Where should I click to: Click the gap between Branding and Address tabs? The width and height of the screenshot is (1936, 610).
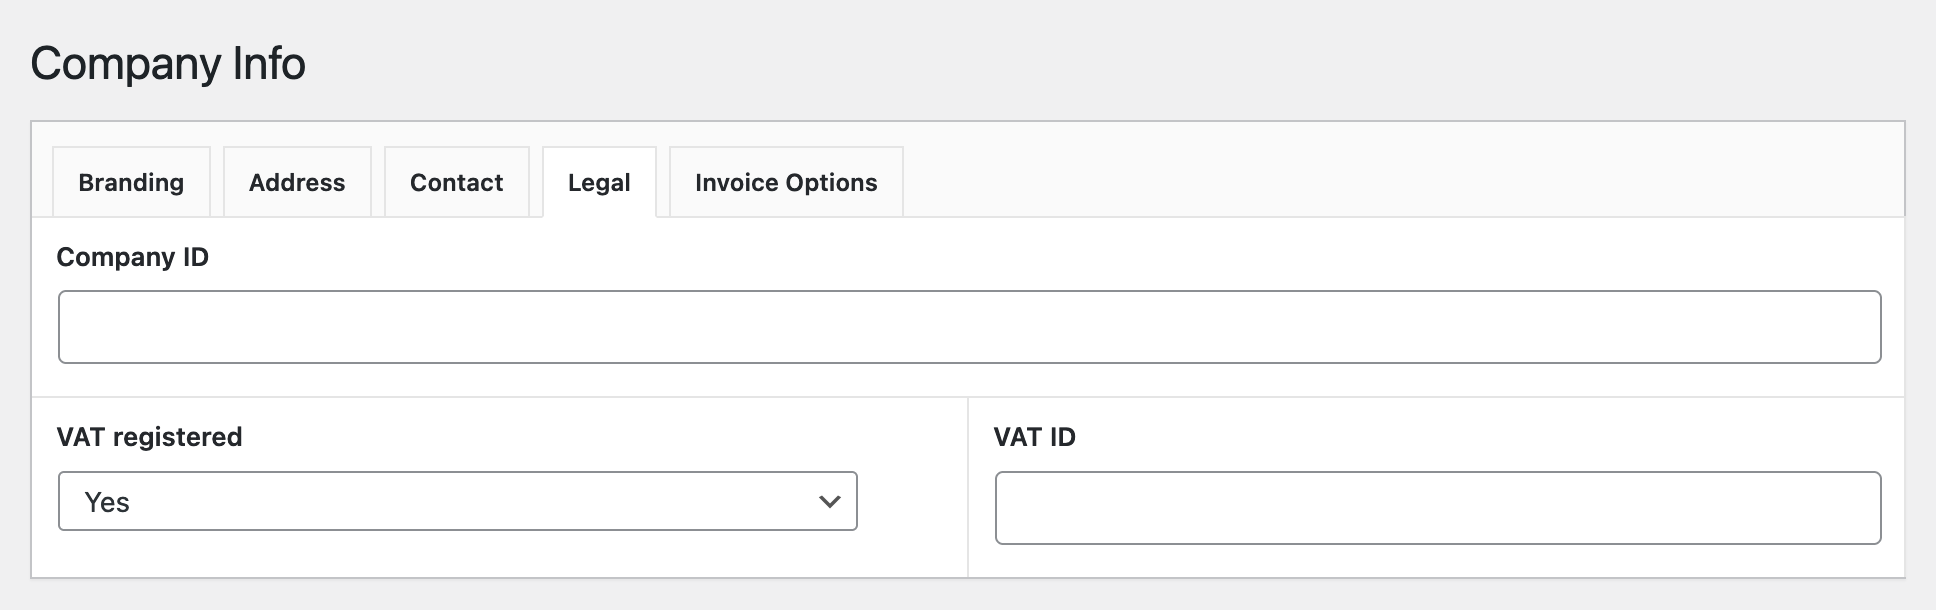coord(217,182)
